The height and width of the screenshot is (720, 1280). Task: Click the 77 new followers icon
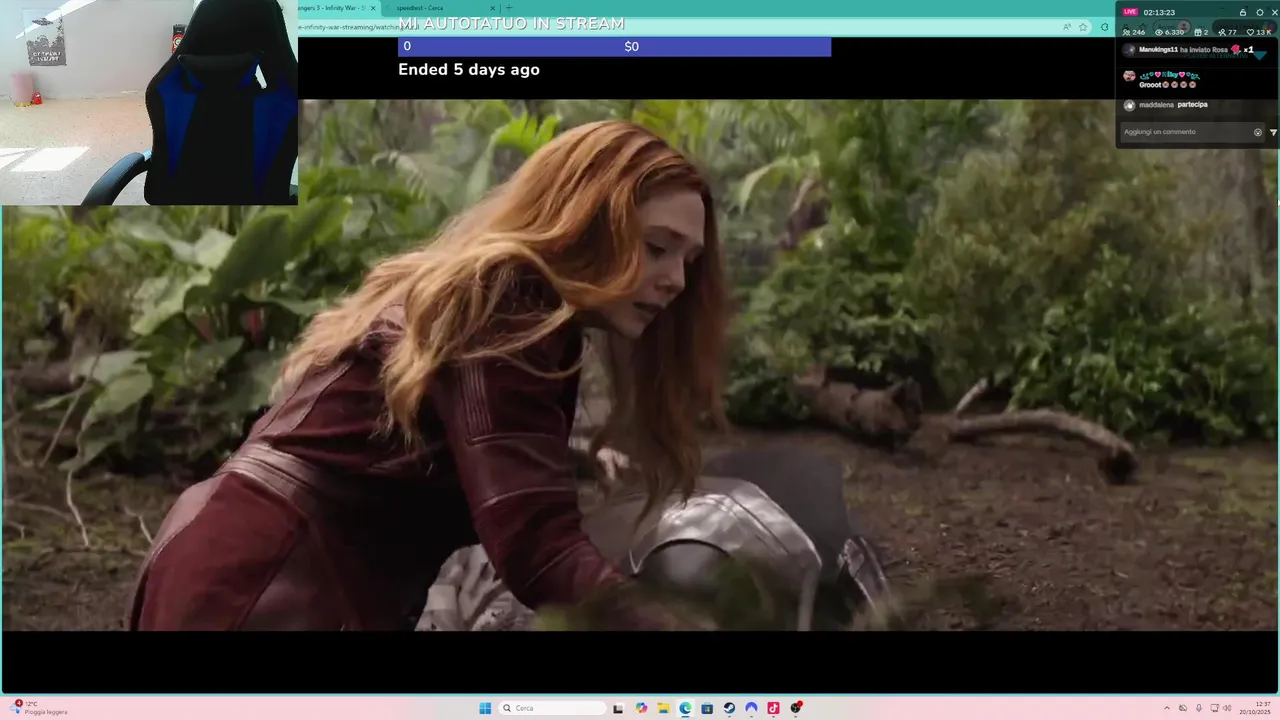[1222, 32]
